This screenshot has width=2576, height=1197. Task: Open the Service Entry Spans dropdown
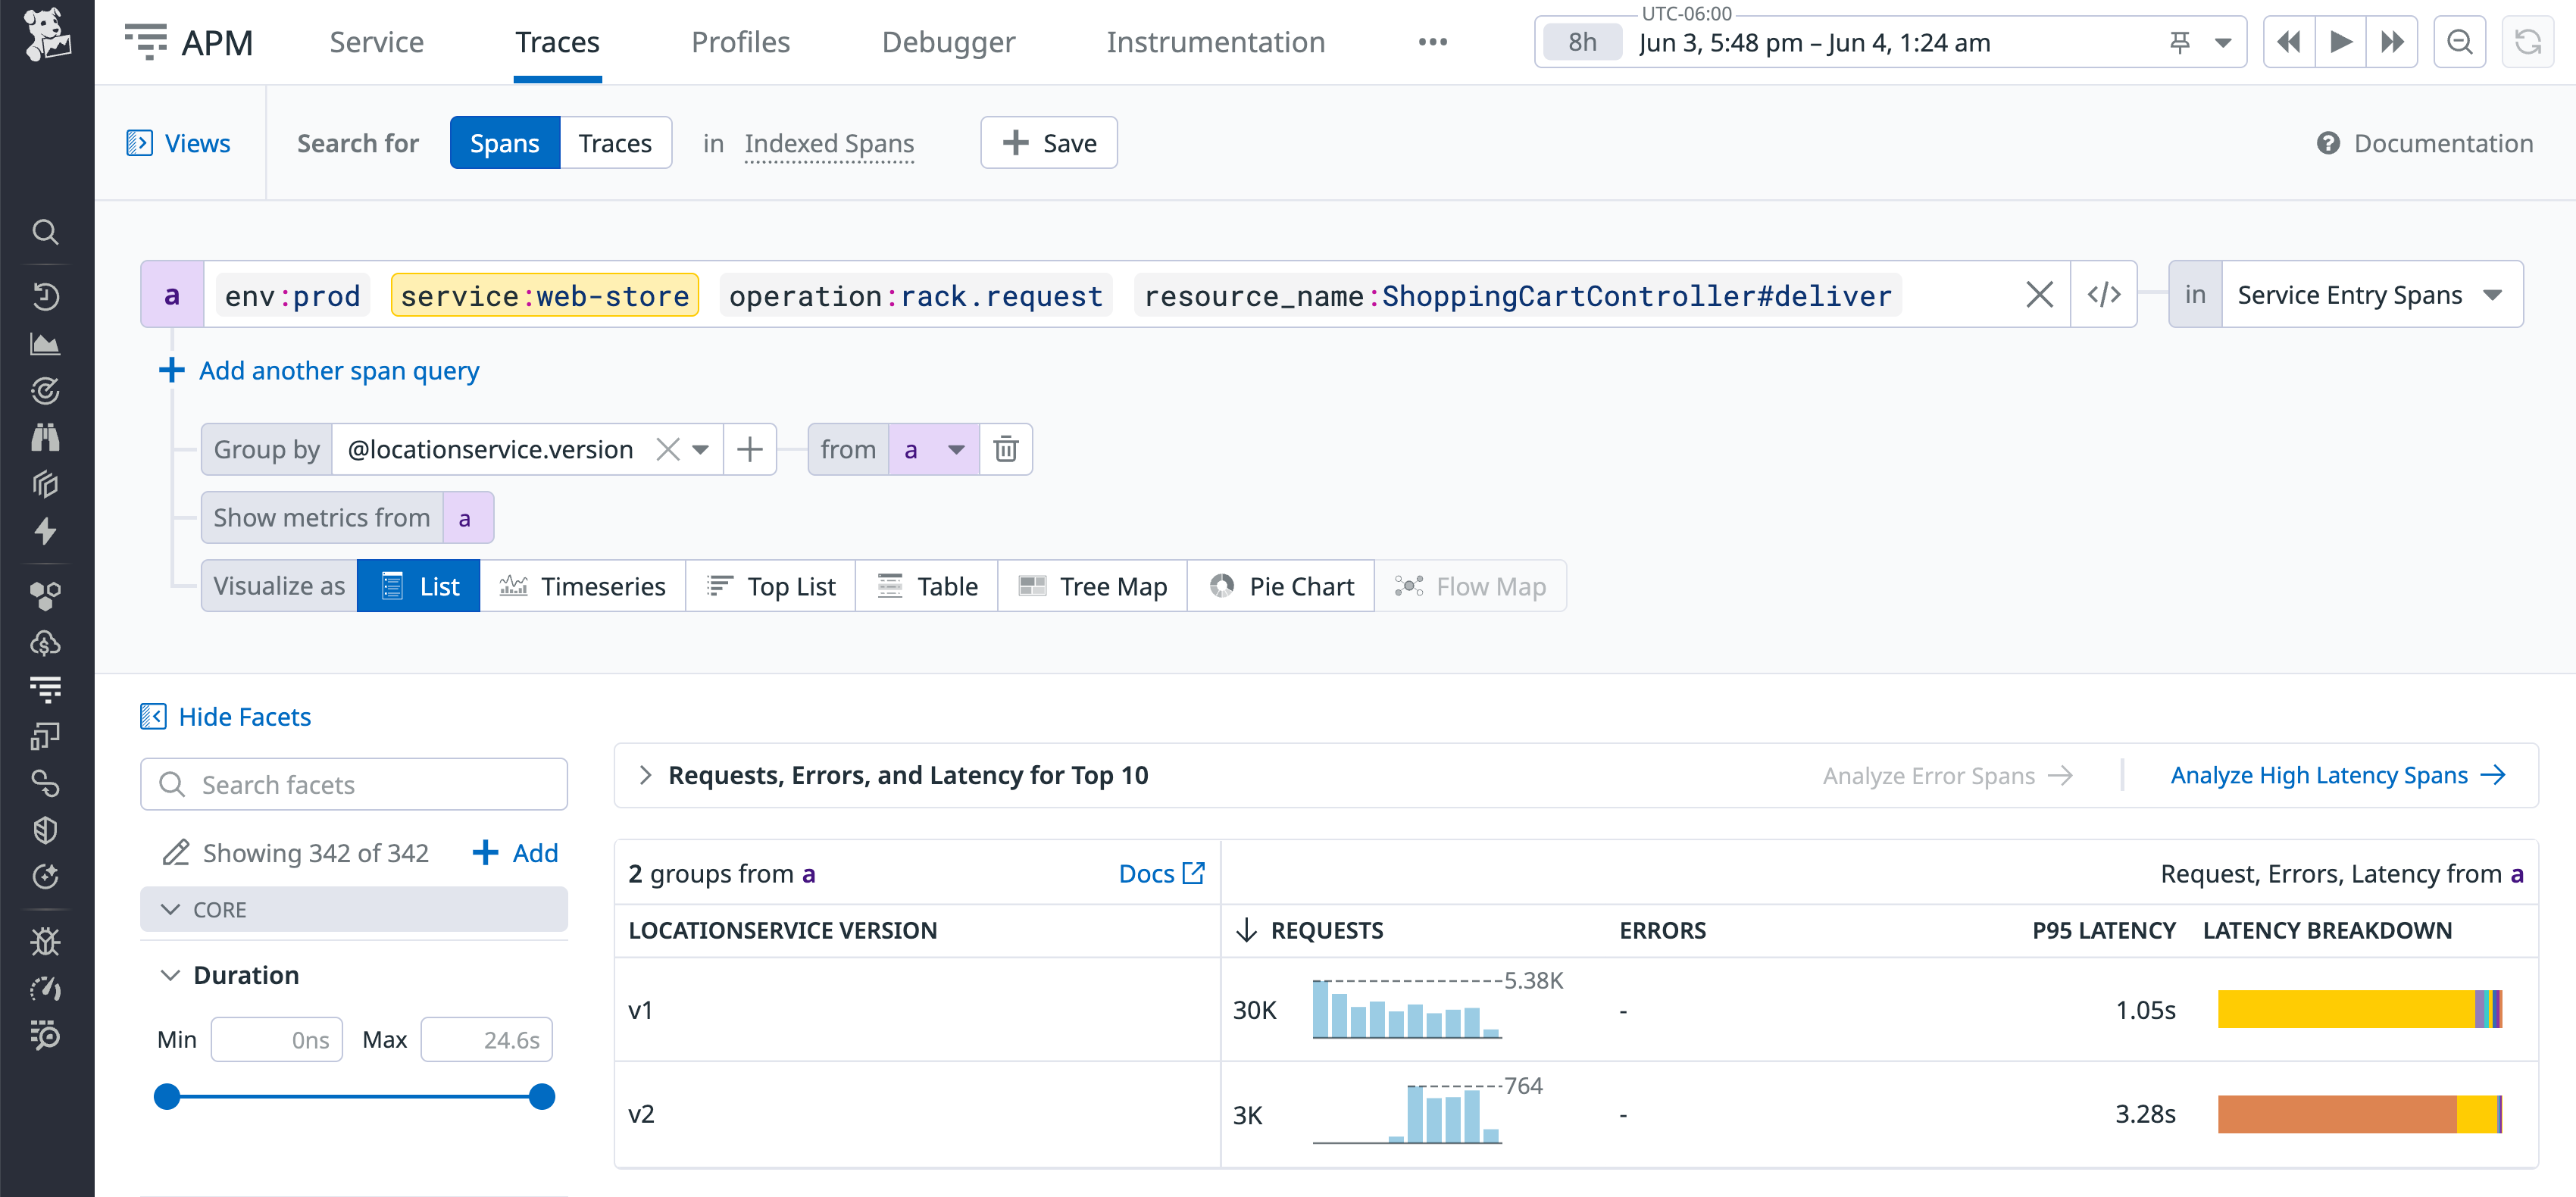[x=2371, y=294]
